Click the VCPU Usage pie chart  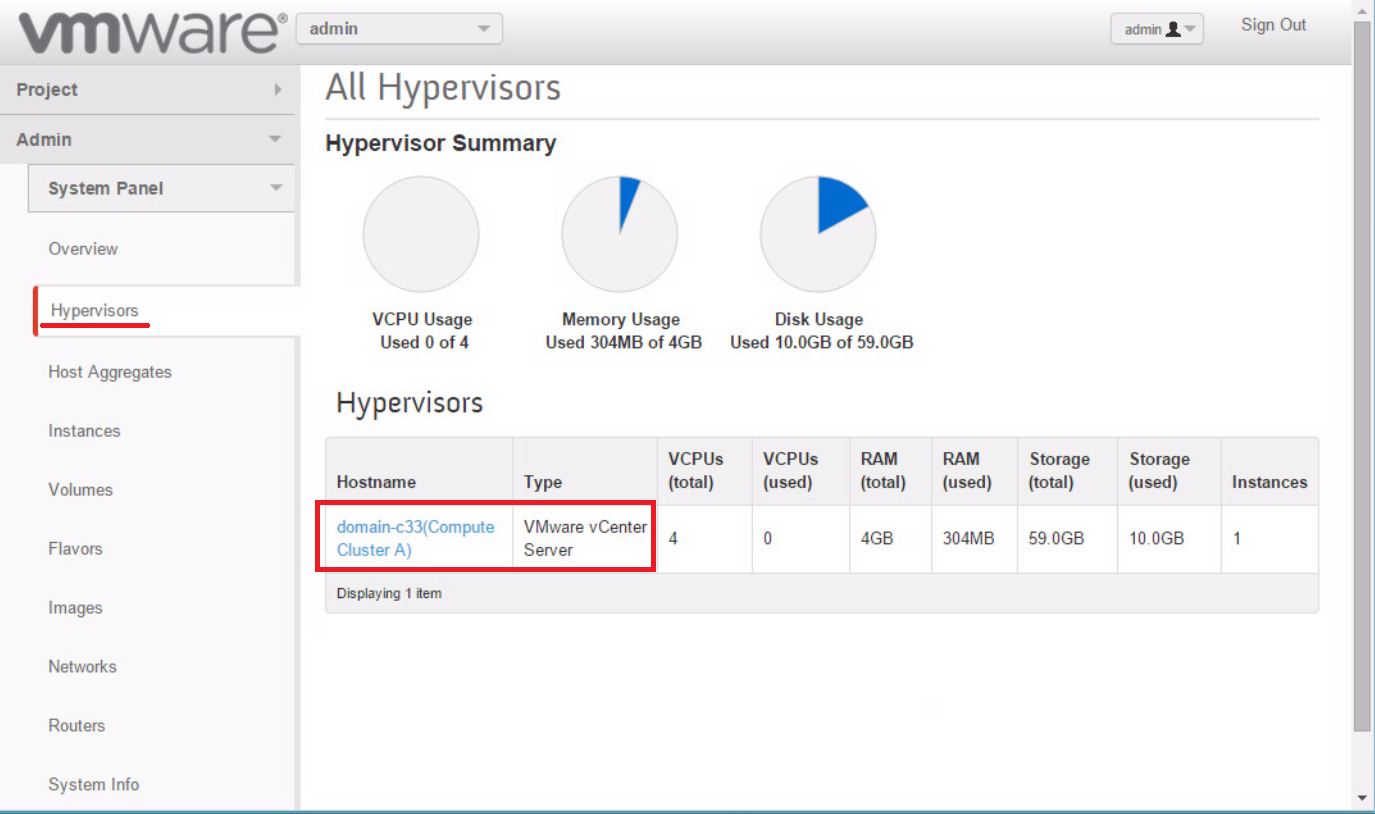[x=421, y=235]
